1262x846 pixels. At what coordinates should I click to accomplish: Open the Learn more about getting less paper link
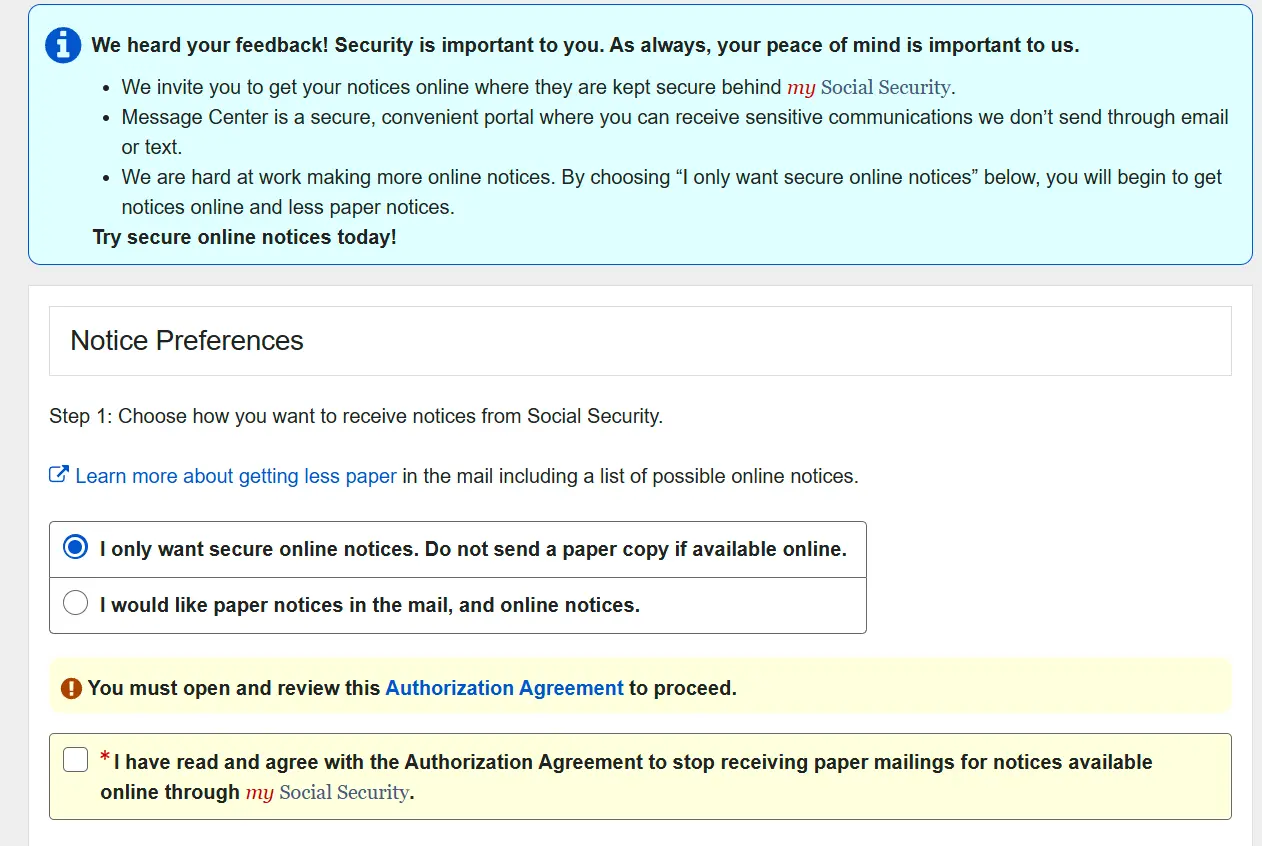click(236, 476)
